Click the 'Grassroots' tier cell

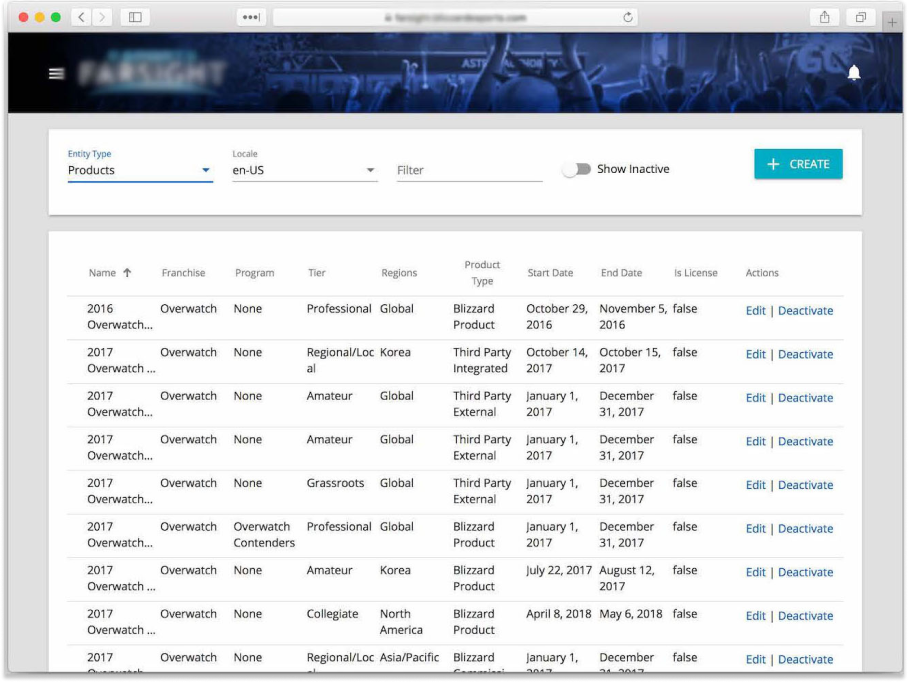[335, 483]
